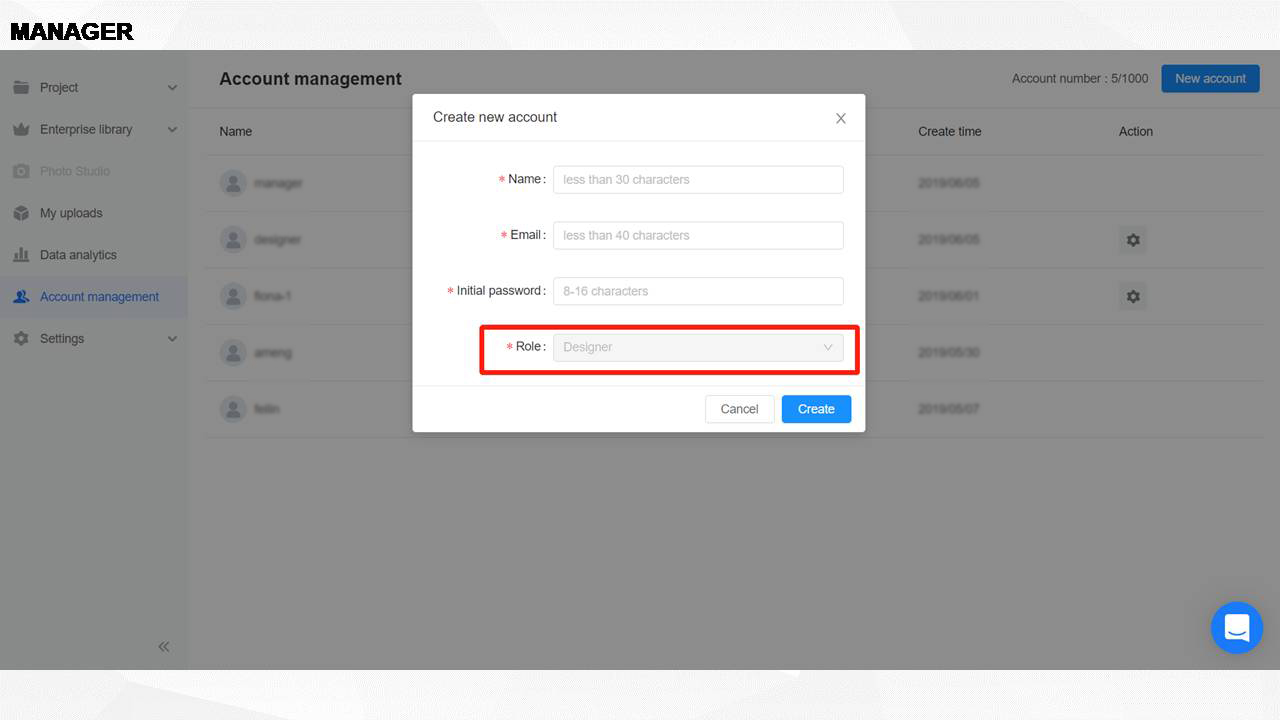Click the gear icon for fiona-1 row
The image size is (1280, 720).
[x=1133, y=296]
